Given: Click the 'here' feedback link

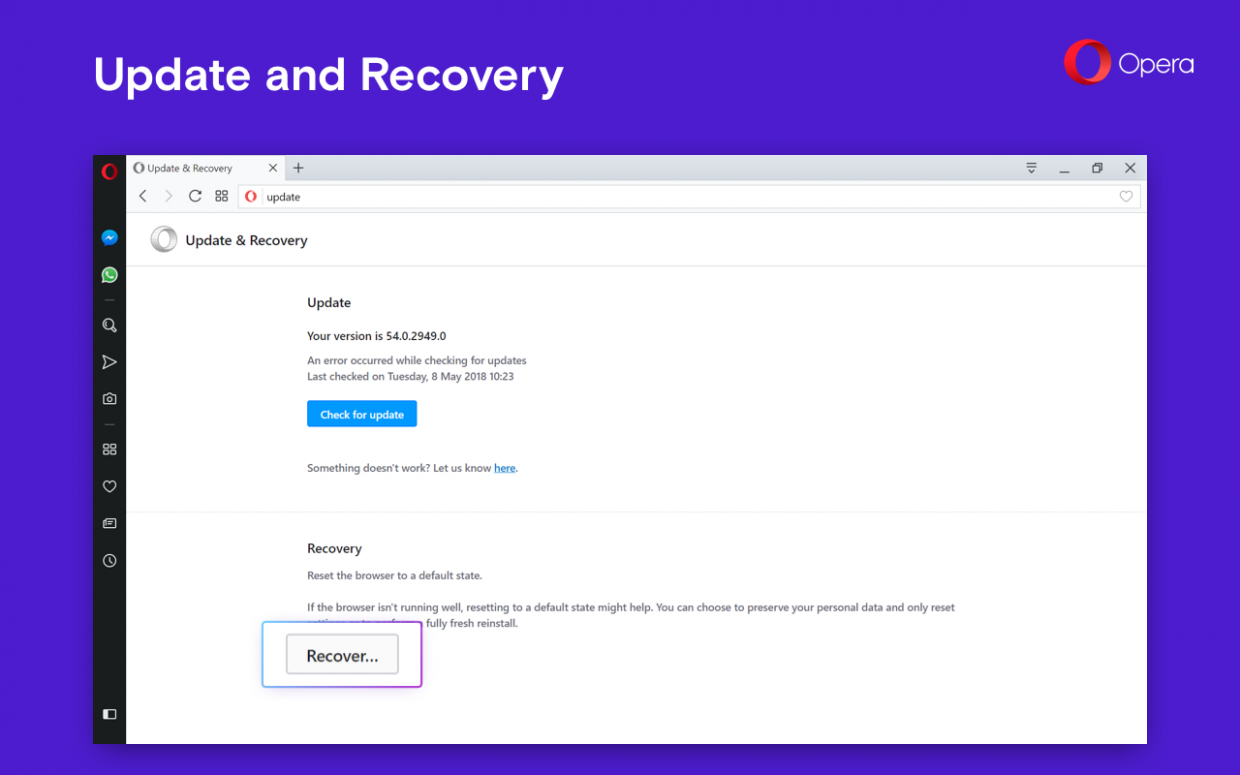Looking at the screenshot, I should click(505, 467).
